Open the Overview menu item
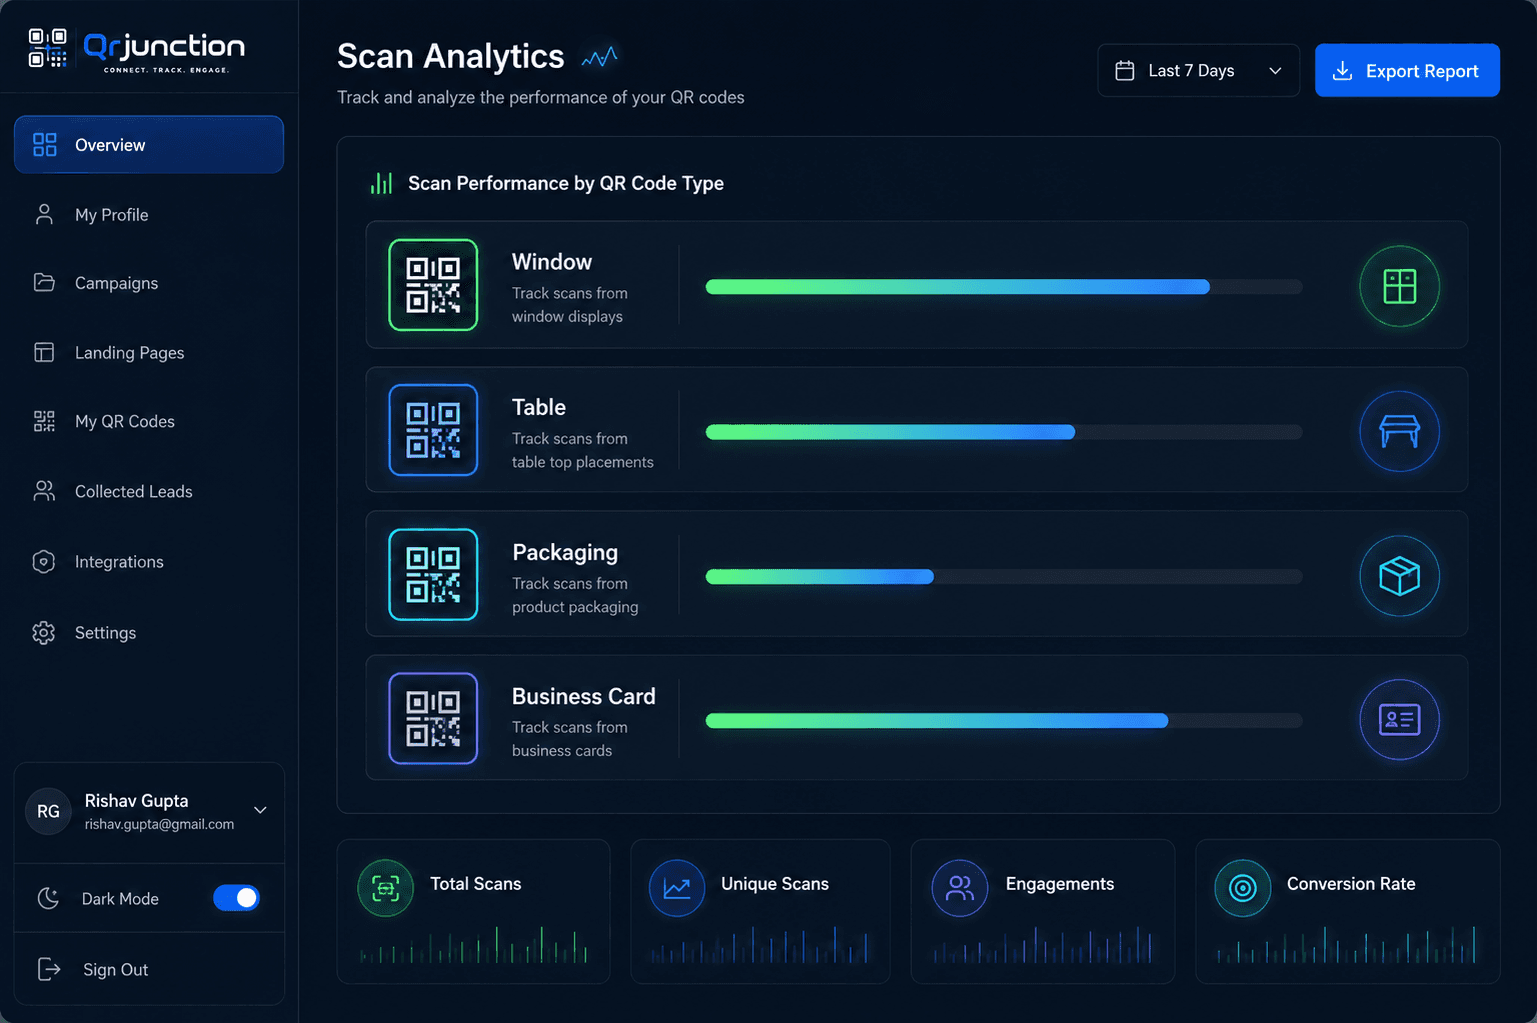This screenshot has width=1537, height=1023. 149,145
